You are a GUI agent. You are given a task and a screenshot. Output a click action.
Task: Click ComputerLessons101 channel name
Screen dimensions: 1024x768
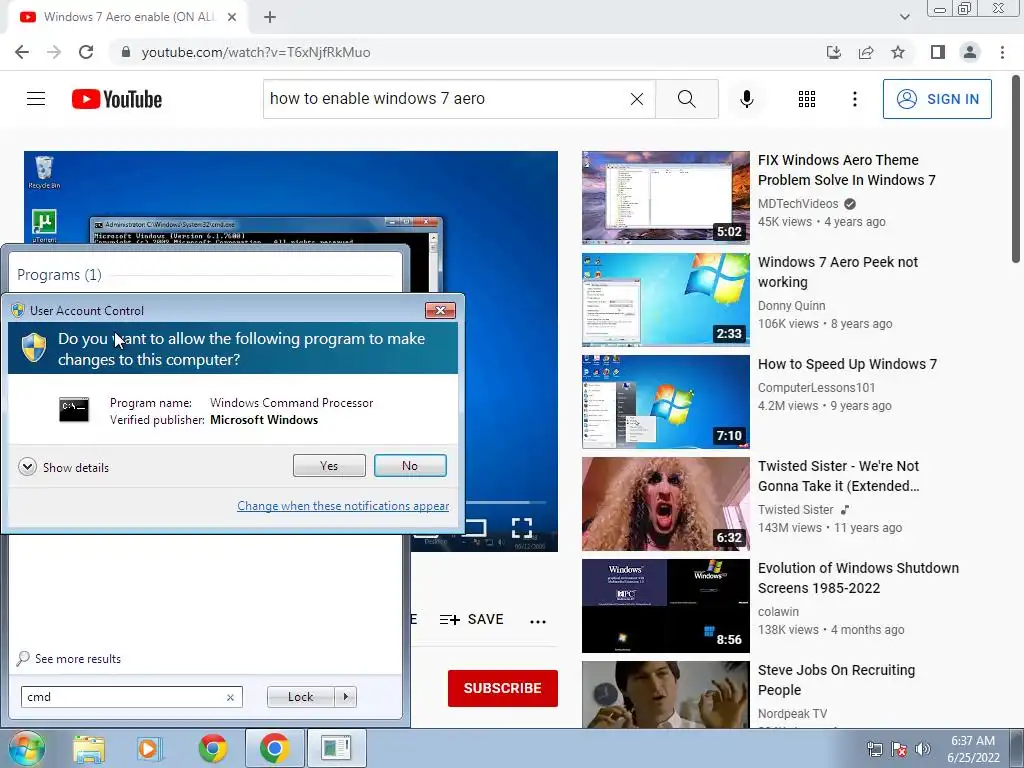[816, 388]
